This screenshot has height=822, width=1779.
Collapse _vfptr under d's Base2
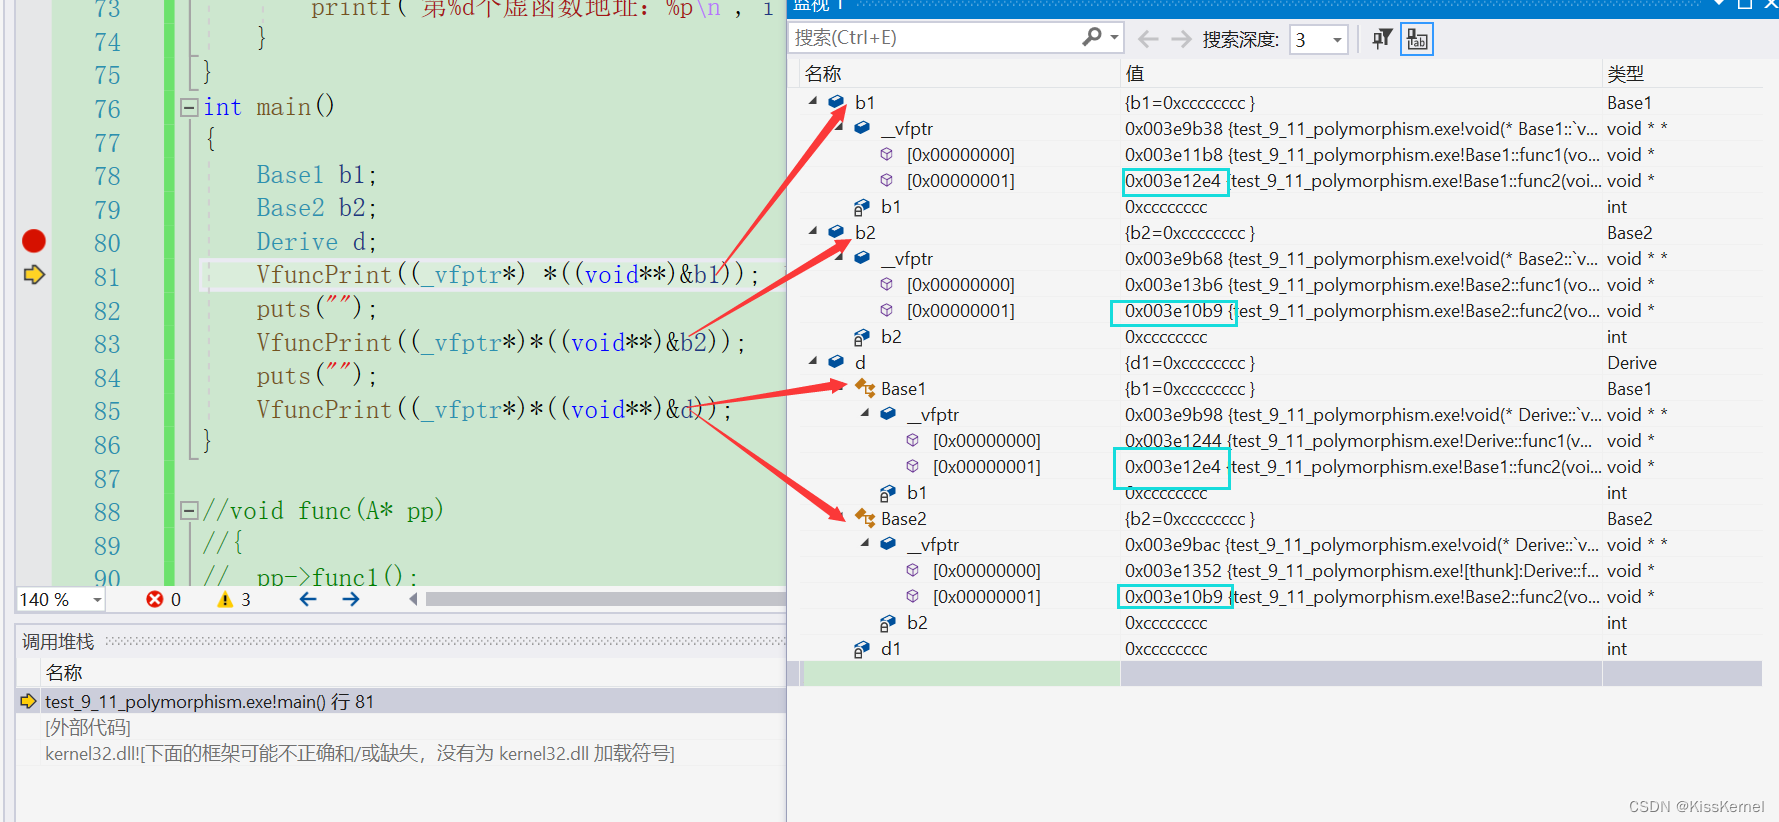coord(865,544)
